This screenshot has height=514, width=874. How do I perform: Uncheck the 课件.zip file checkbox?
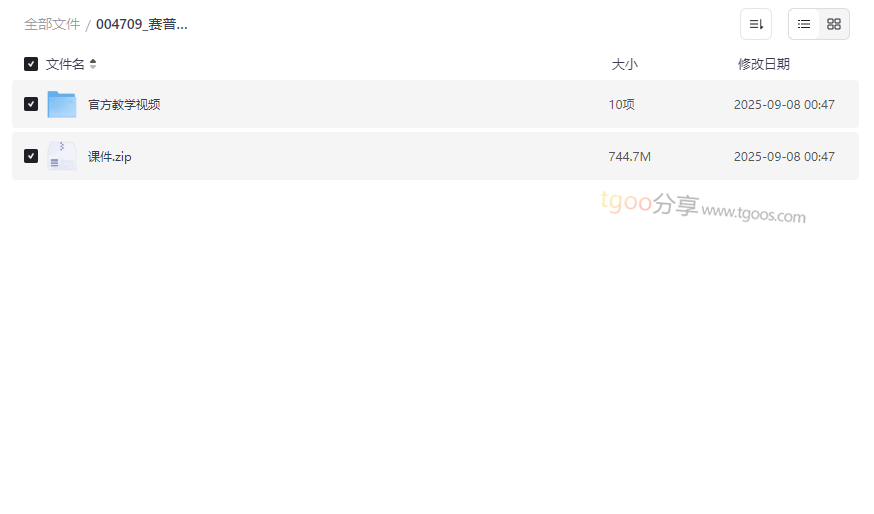[31, 156]
